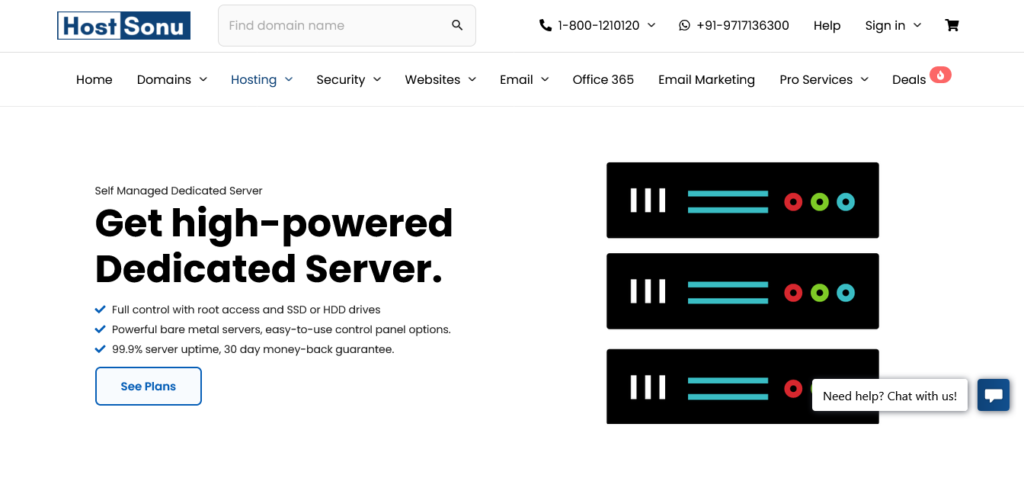This screenshot has width=1024, height=491.
Task: Select Email Marketing in navigation
Action: coord(706,80)
